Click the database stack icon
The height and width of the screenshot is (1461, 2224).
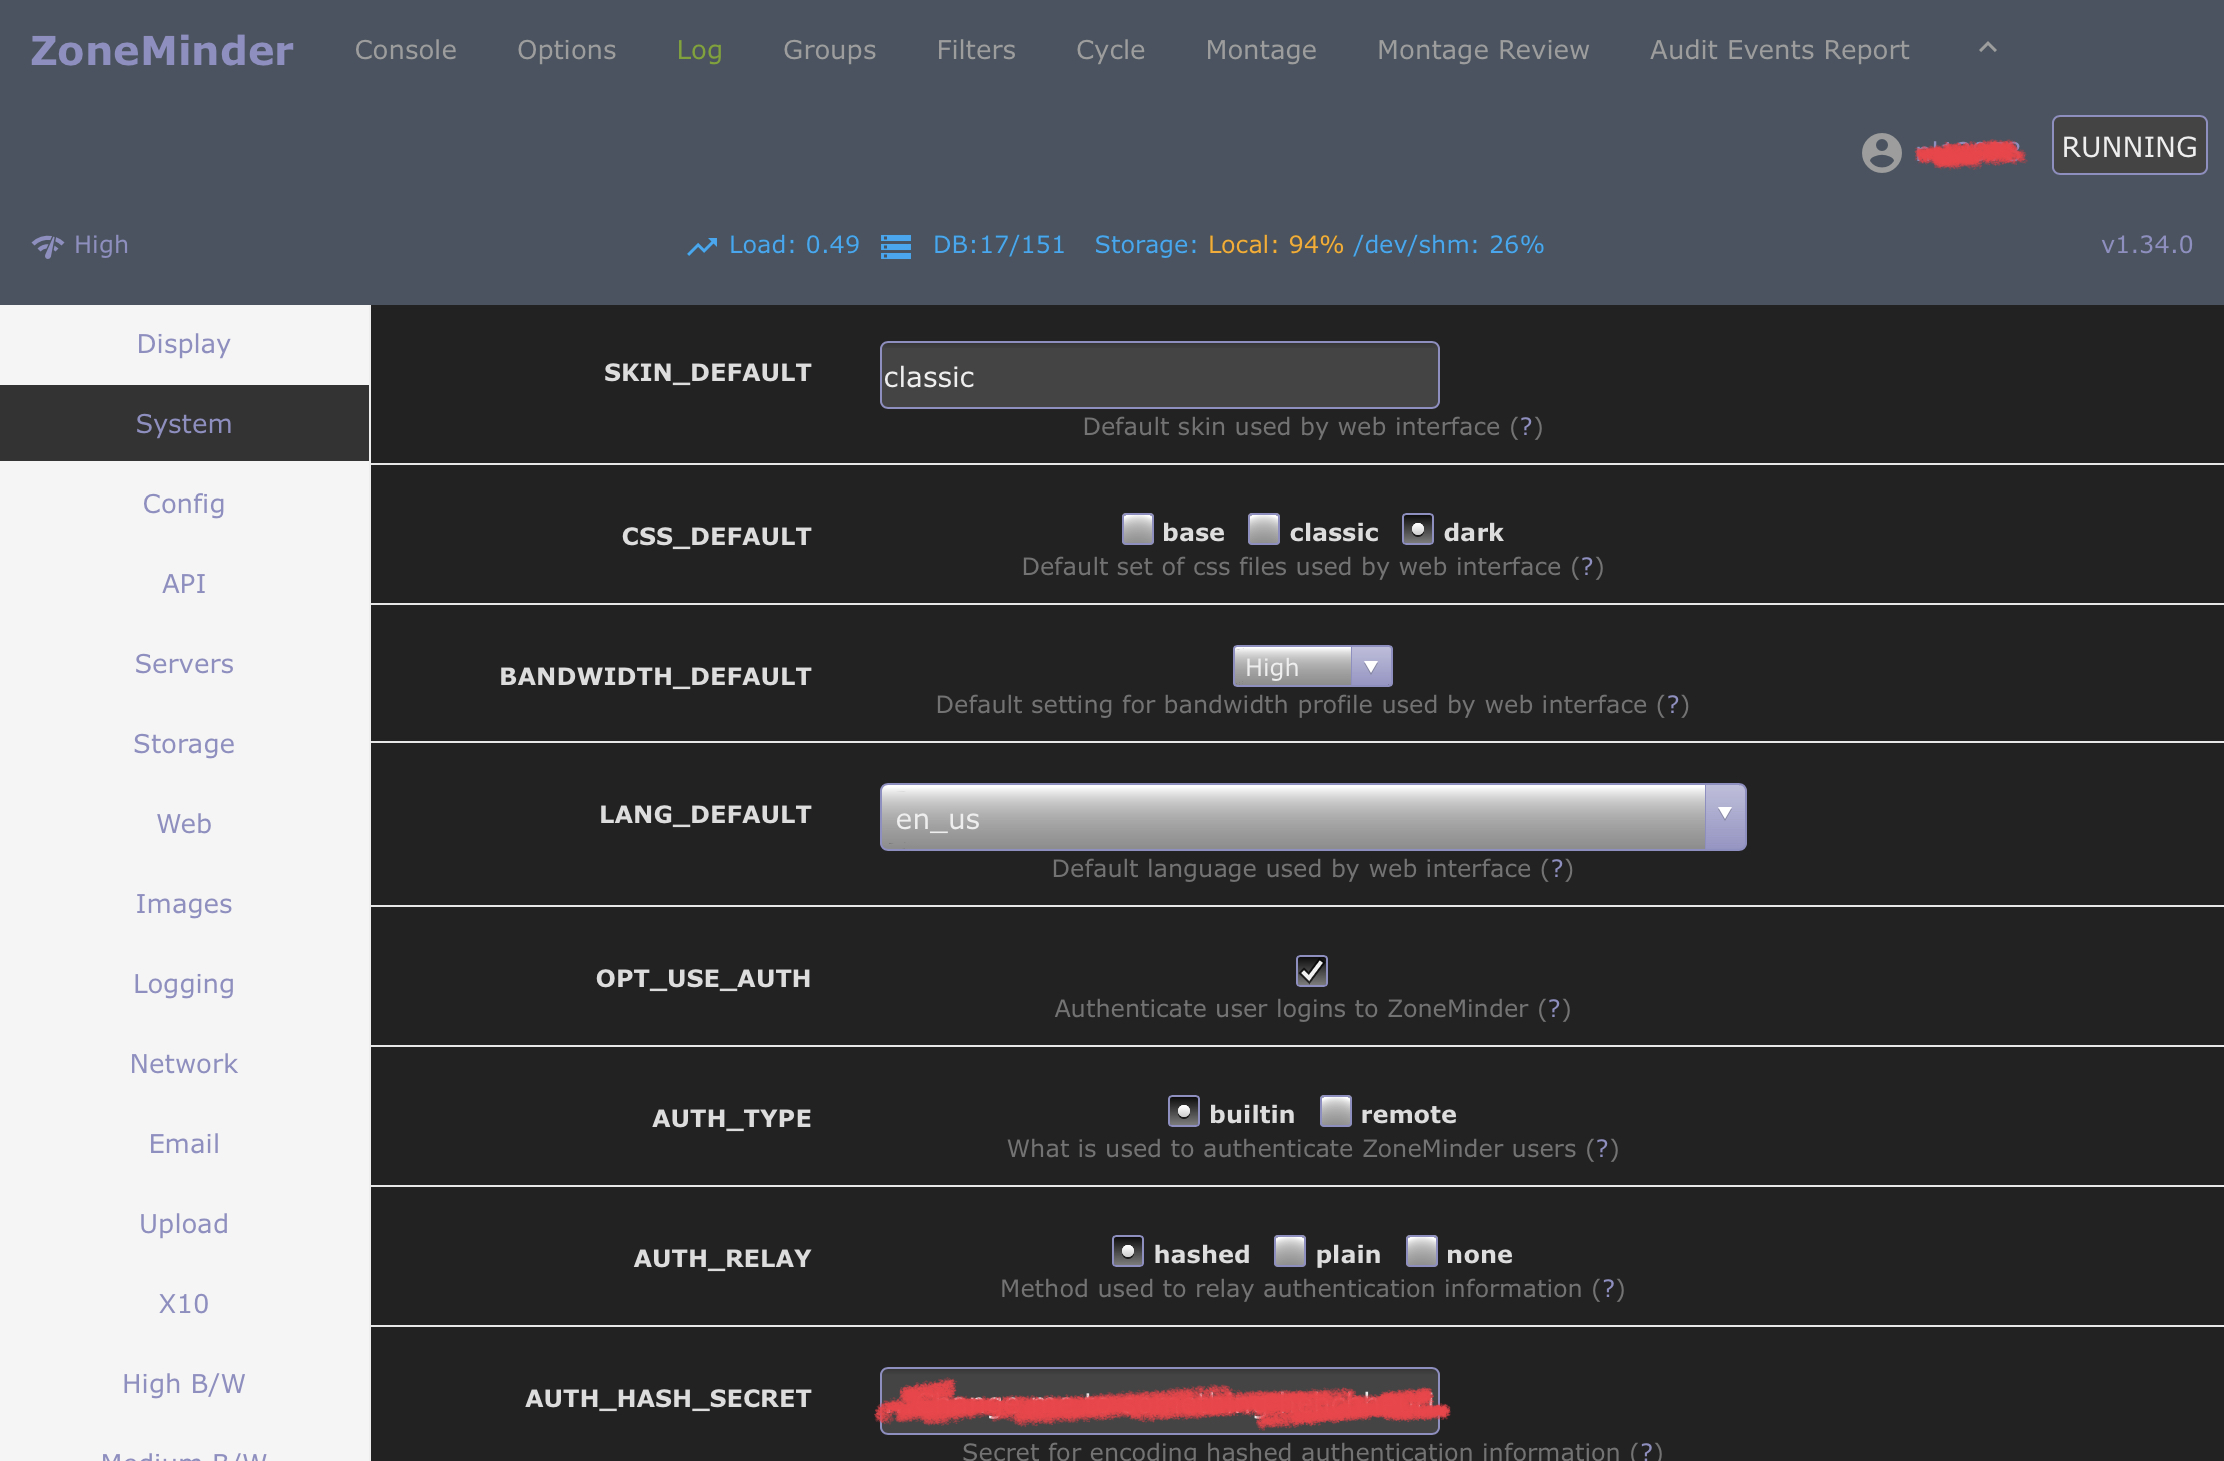[x=895, y=245]
